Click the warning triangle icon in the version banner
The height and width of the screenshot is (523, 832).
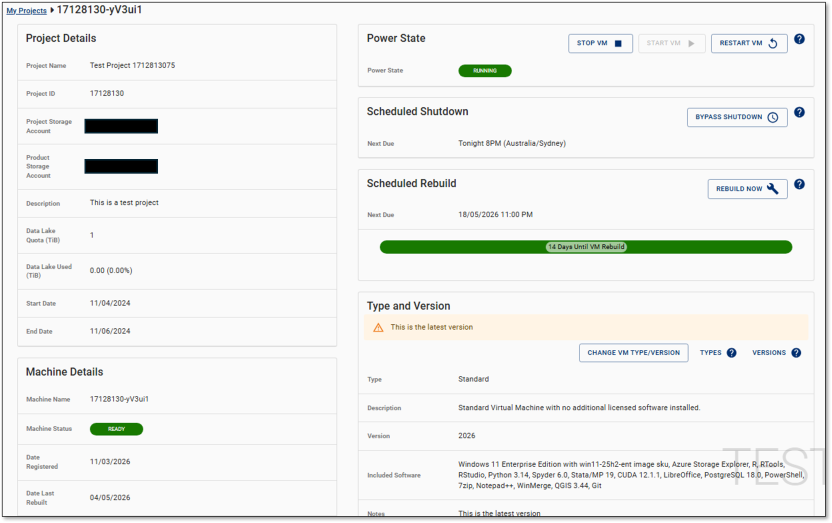378,328
